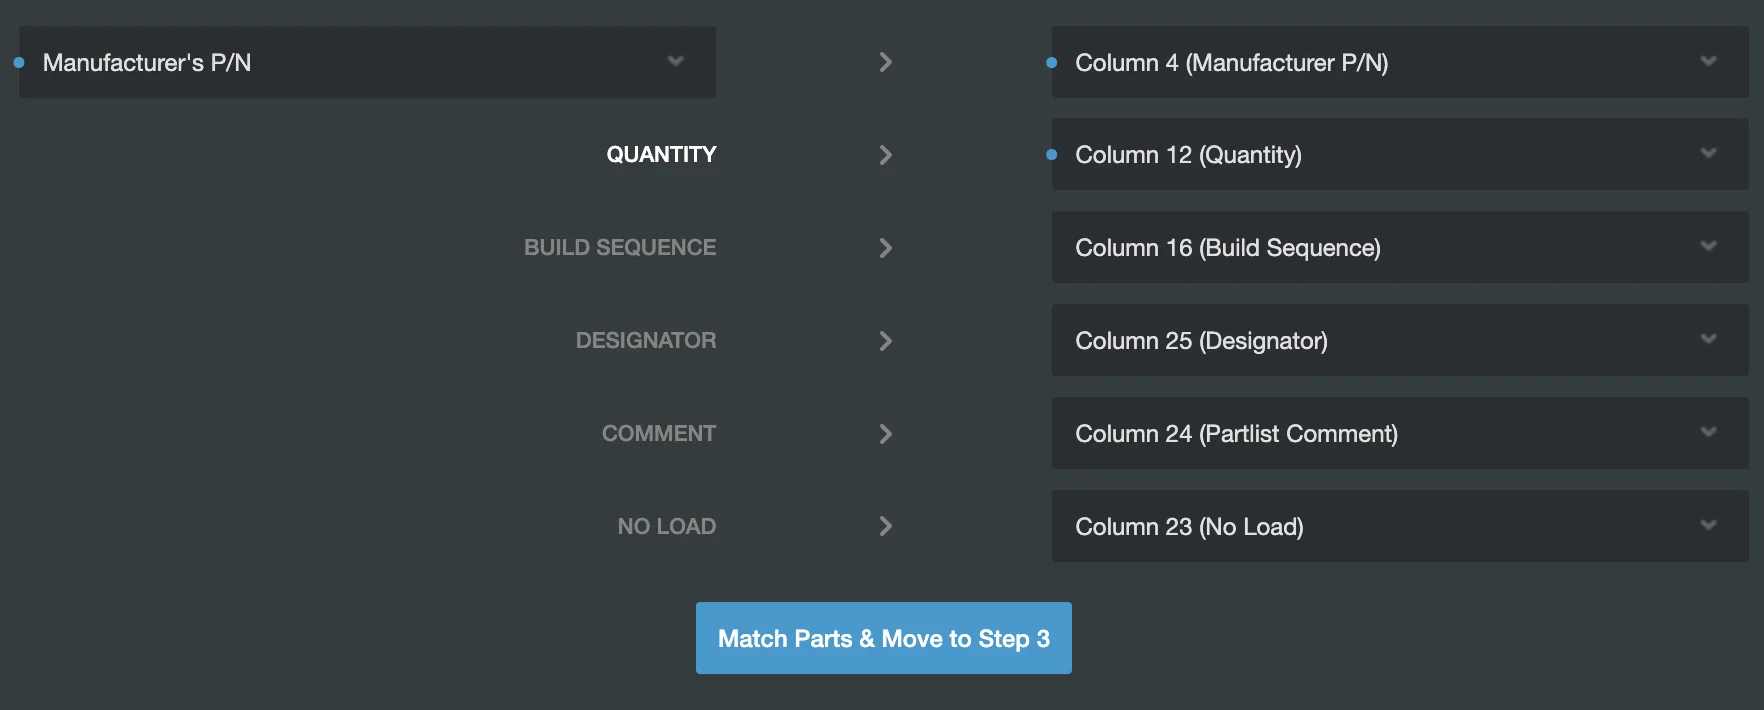Screen dimensions: 1764x710
Task: Click the COMMENT field label
Action: [x=659, y=434]
